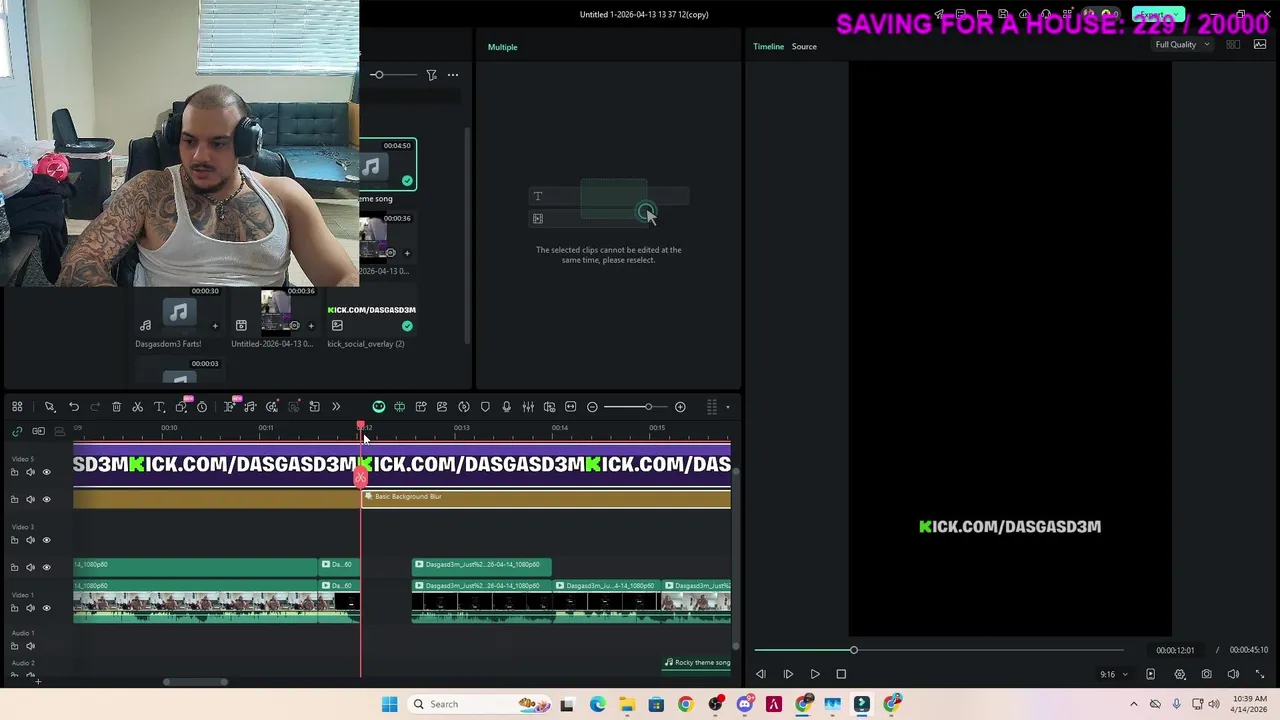
Task: Open the audio mixer icon
Action: tap(528, 407)
